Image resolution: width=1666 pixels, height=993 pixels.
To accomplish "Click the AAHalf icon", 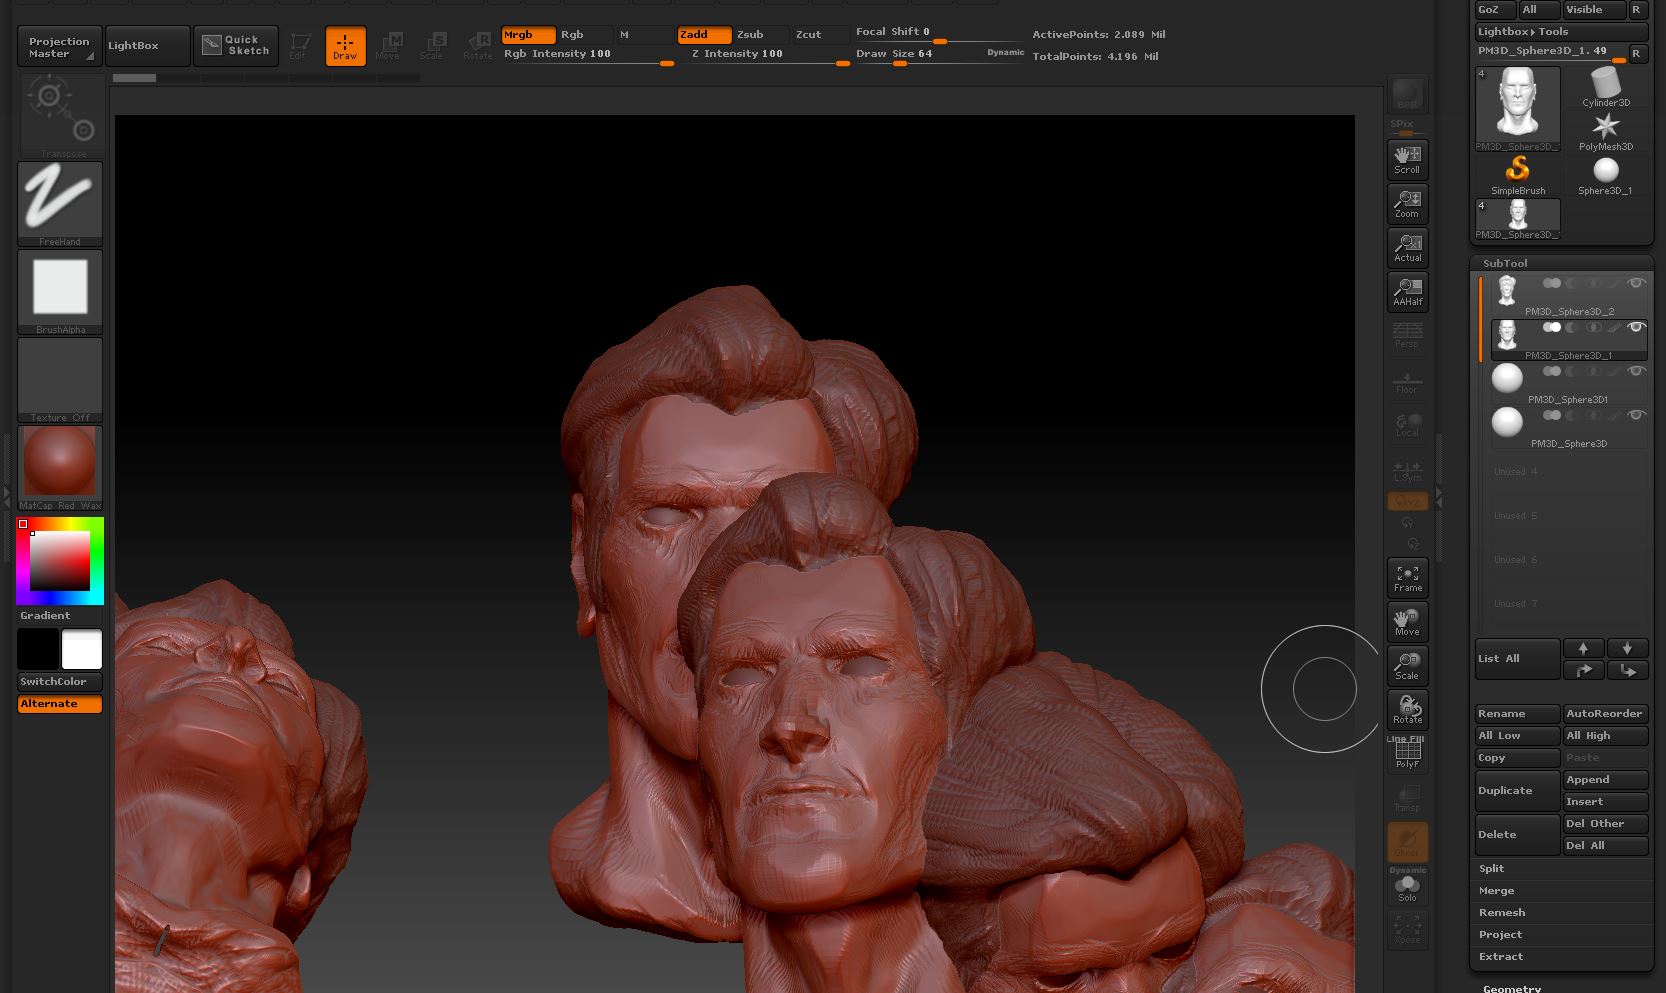I will point(1407,291).
